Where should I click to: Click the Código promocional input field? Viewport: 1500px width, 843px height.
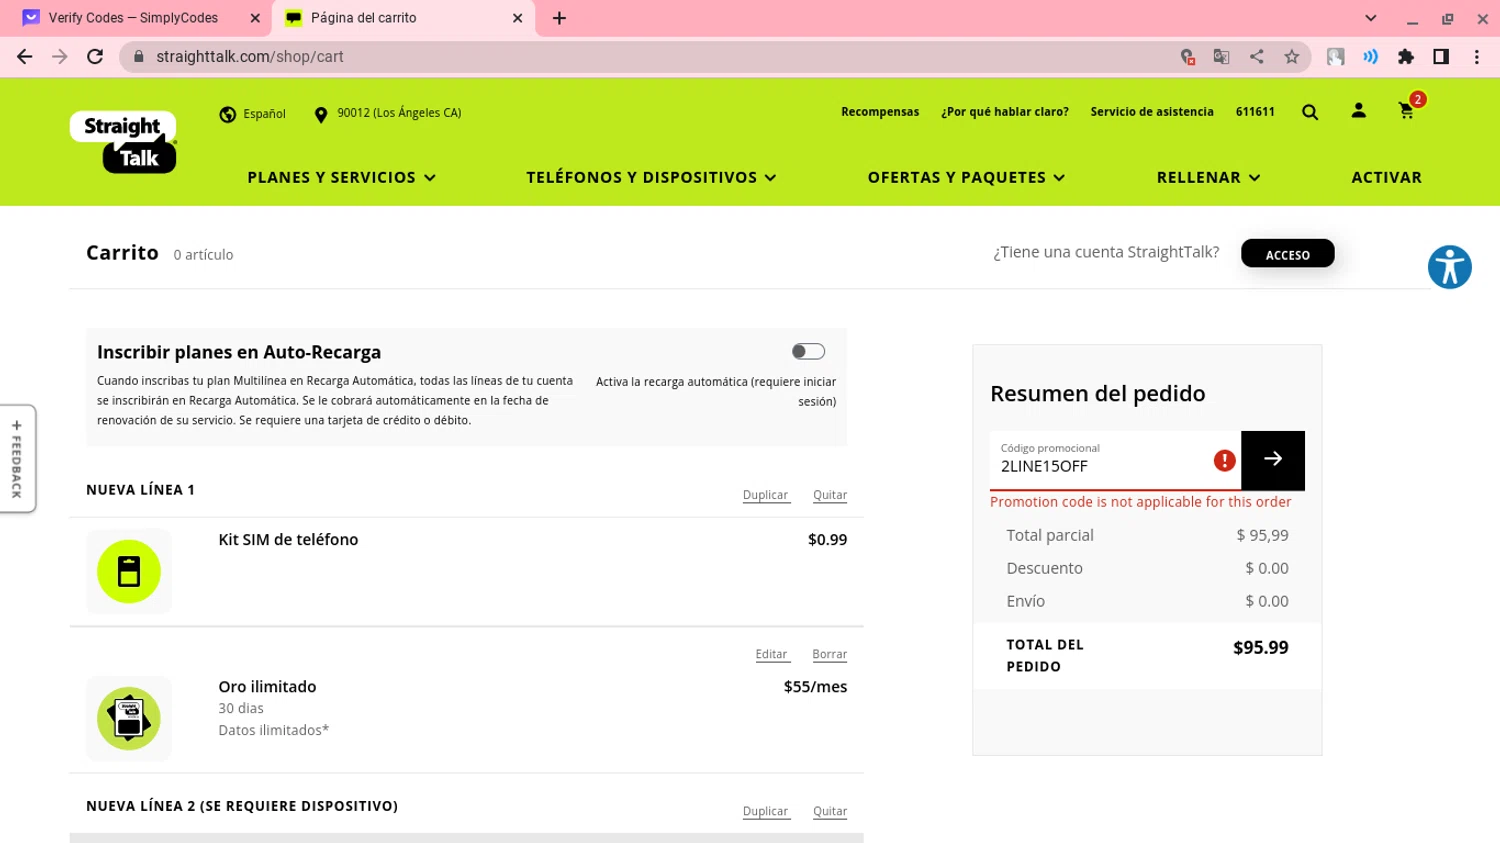[x=1115, y=460]
